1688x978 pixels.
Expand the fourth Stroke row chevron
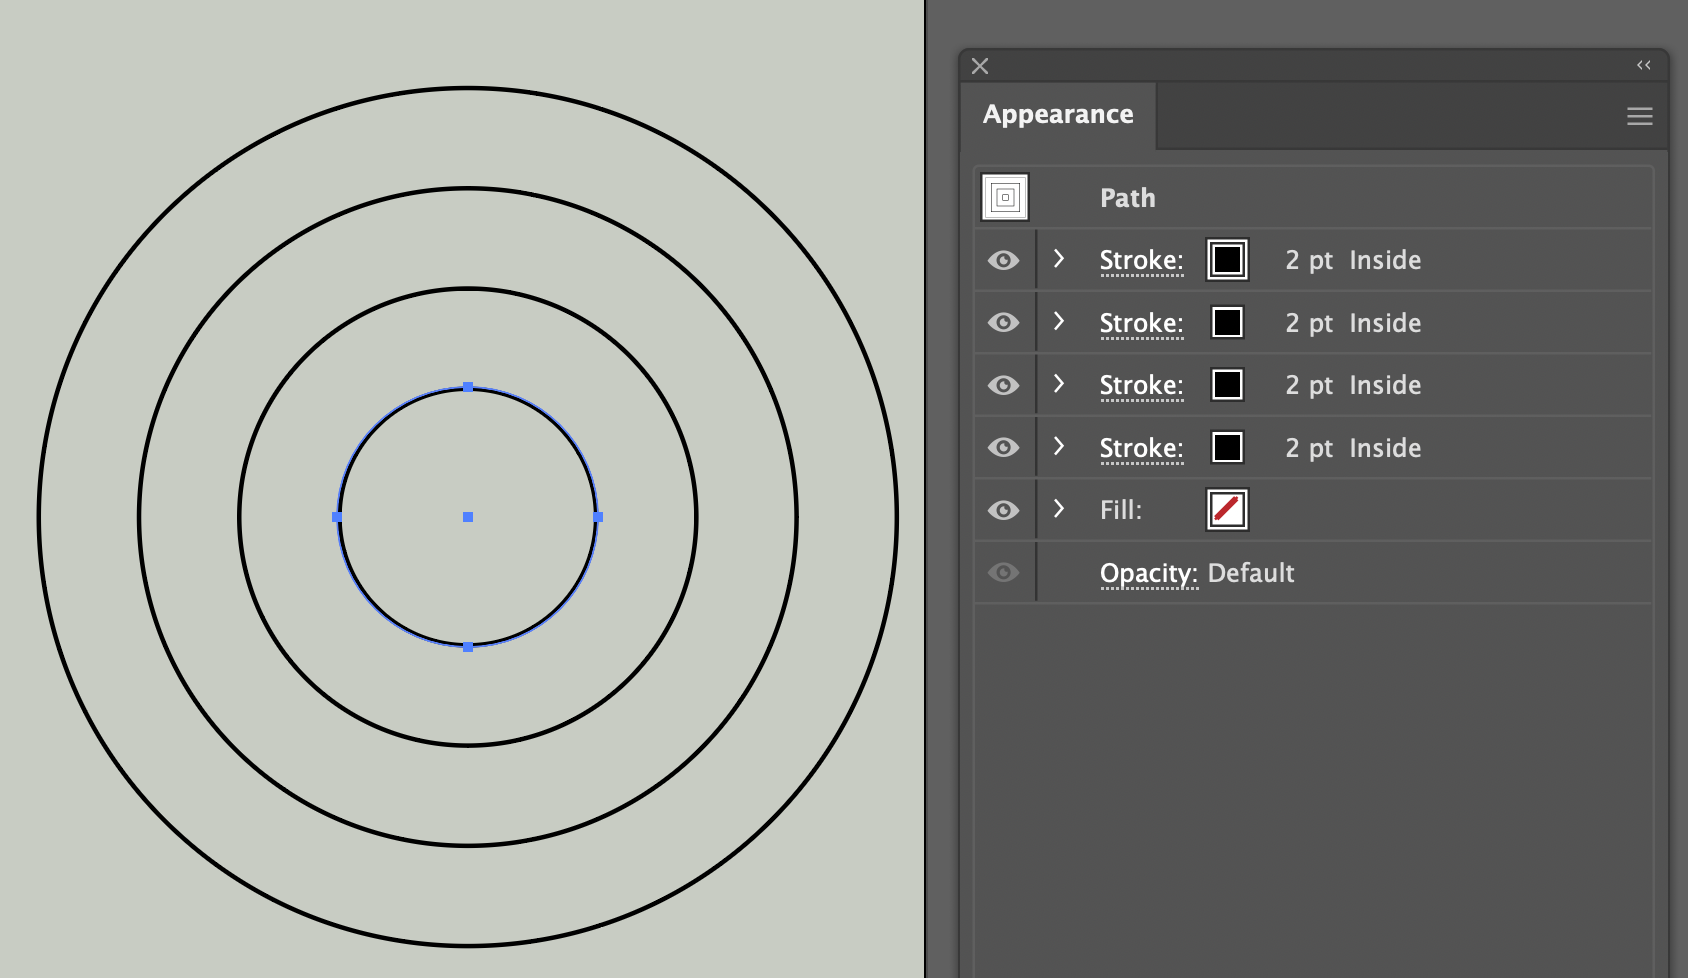point(1059,447)
